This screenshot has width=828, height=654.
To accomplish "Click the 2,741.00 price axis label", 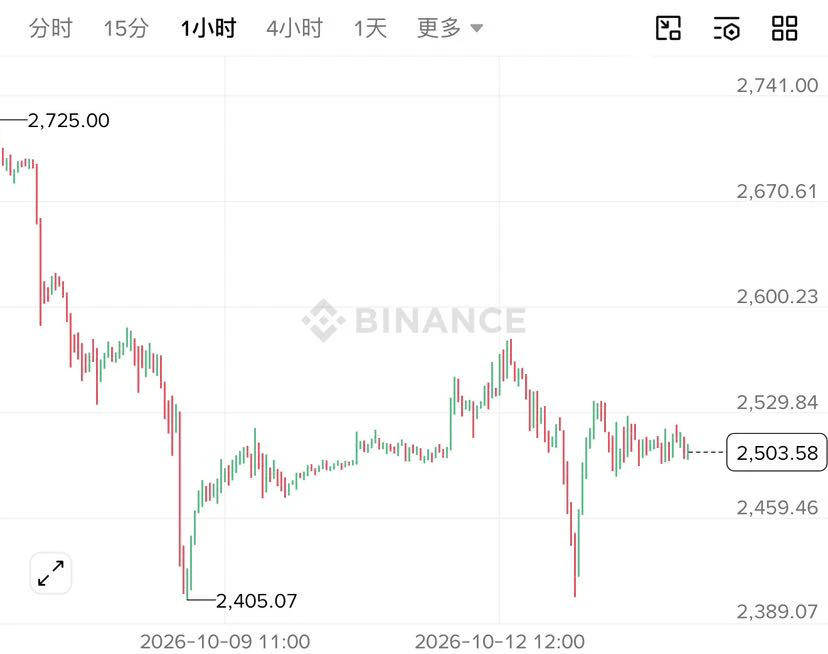I will [777, 85].
